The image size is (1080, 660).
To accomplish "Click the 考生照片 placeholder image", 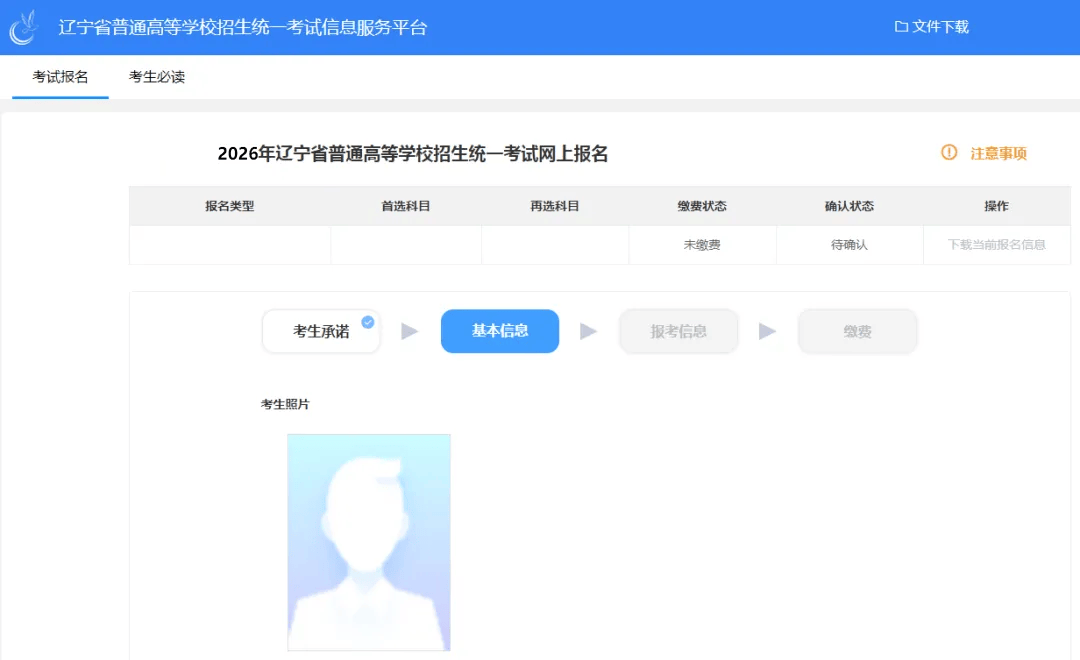I will tap(369, 542).
